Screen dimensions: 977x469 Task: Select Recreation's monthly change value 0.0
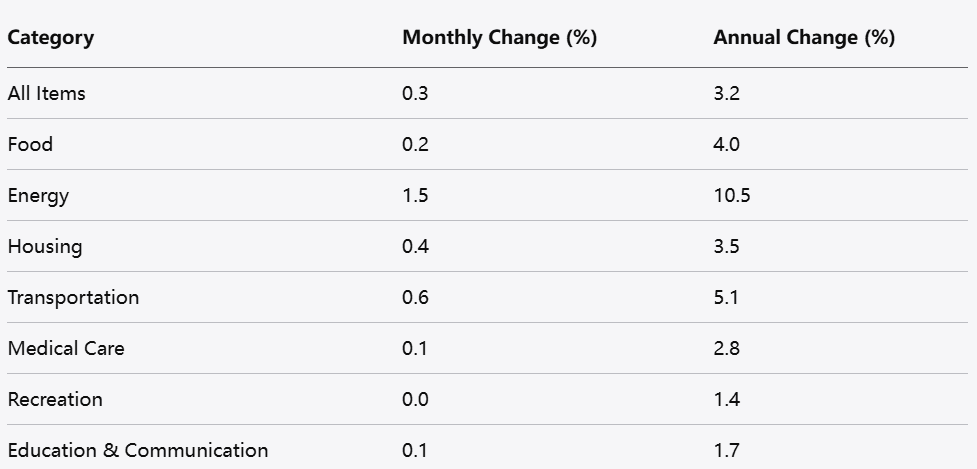tap(415, 400)
